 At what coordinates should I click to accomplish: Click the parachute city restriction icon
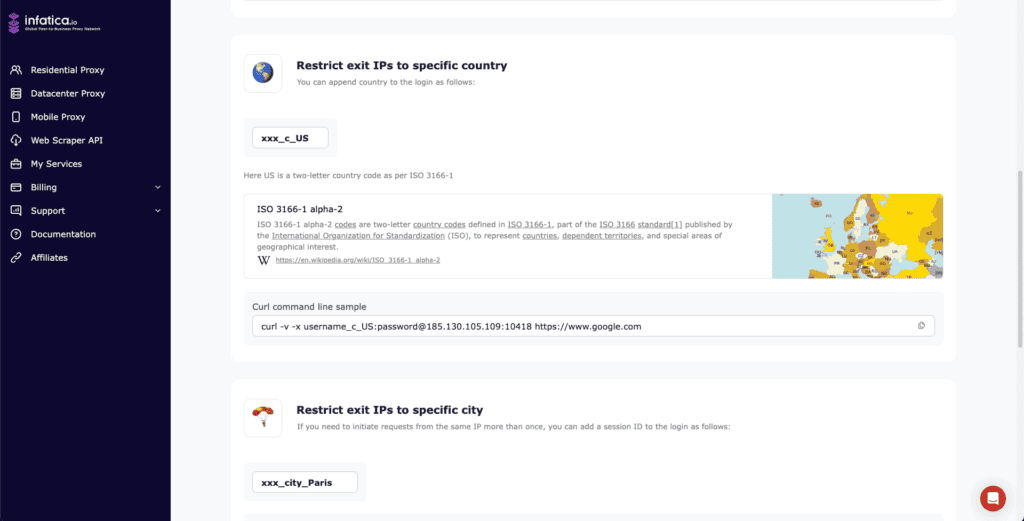tap(263, 417)
